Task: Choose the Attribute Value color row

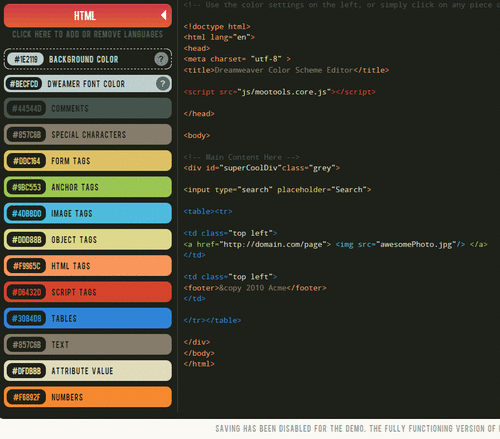Action: tap(88, 371)
